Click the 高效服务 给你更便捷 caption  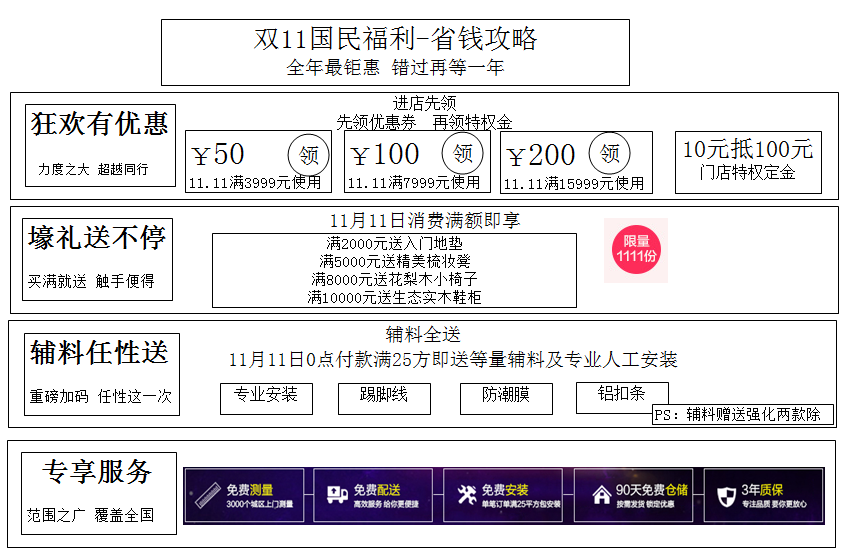386,504
